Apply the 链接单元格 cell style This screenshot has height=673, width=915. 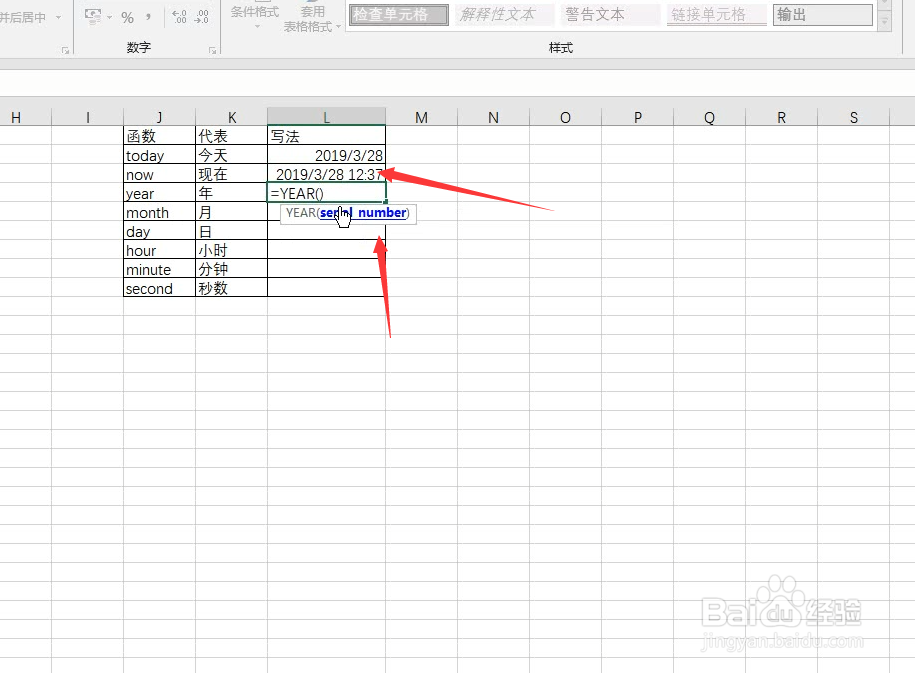click(717, 15)
